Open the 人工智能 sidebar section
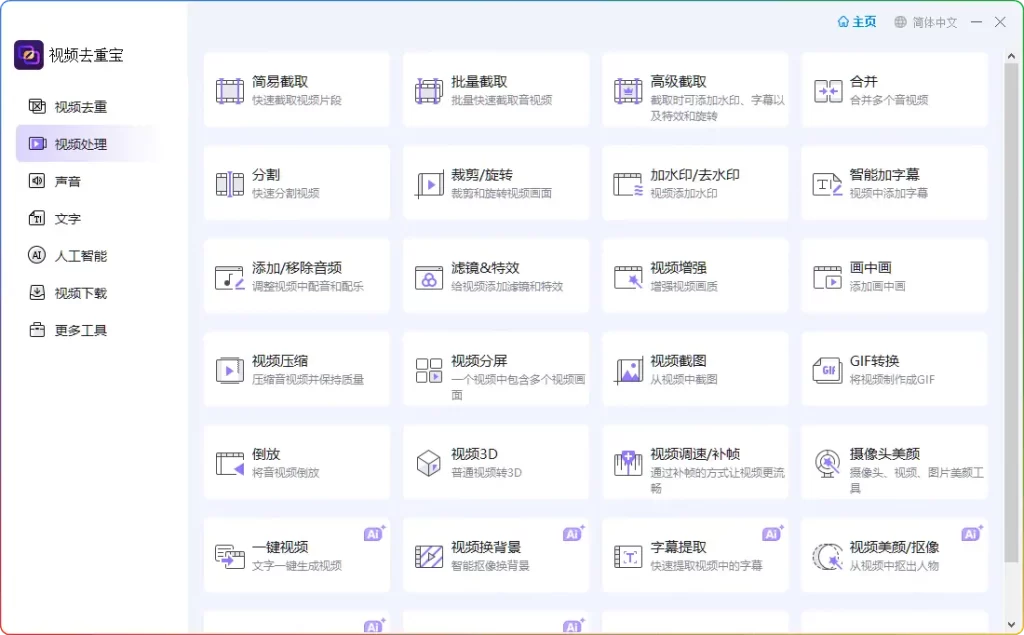 (x=73, y=255)
